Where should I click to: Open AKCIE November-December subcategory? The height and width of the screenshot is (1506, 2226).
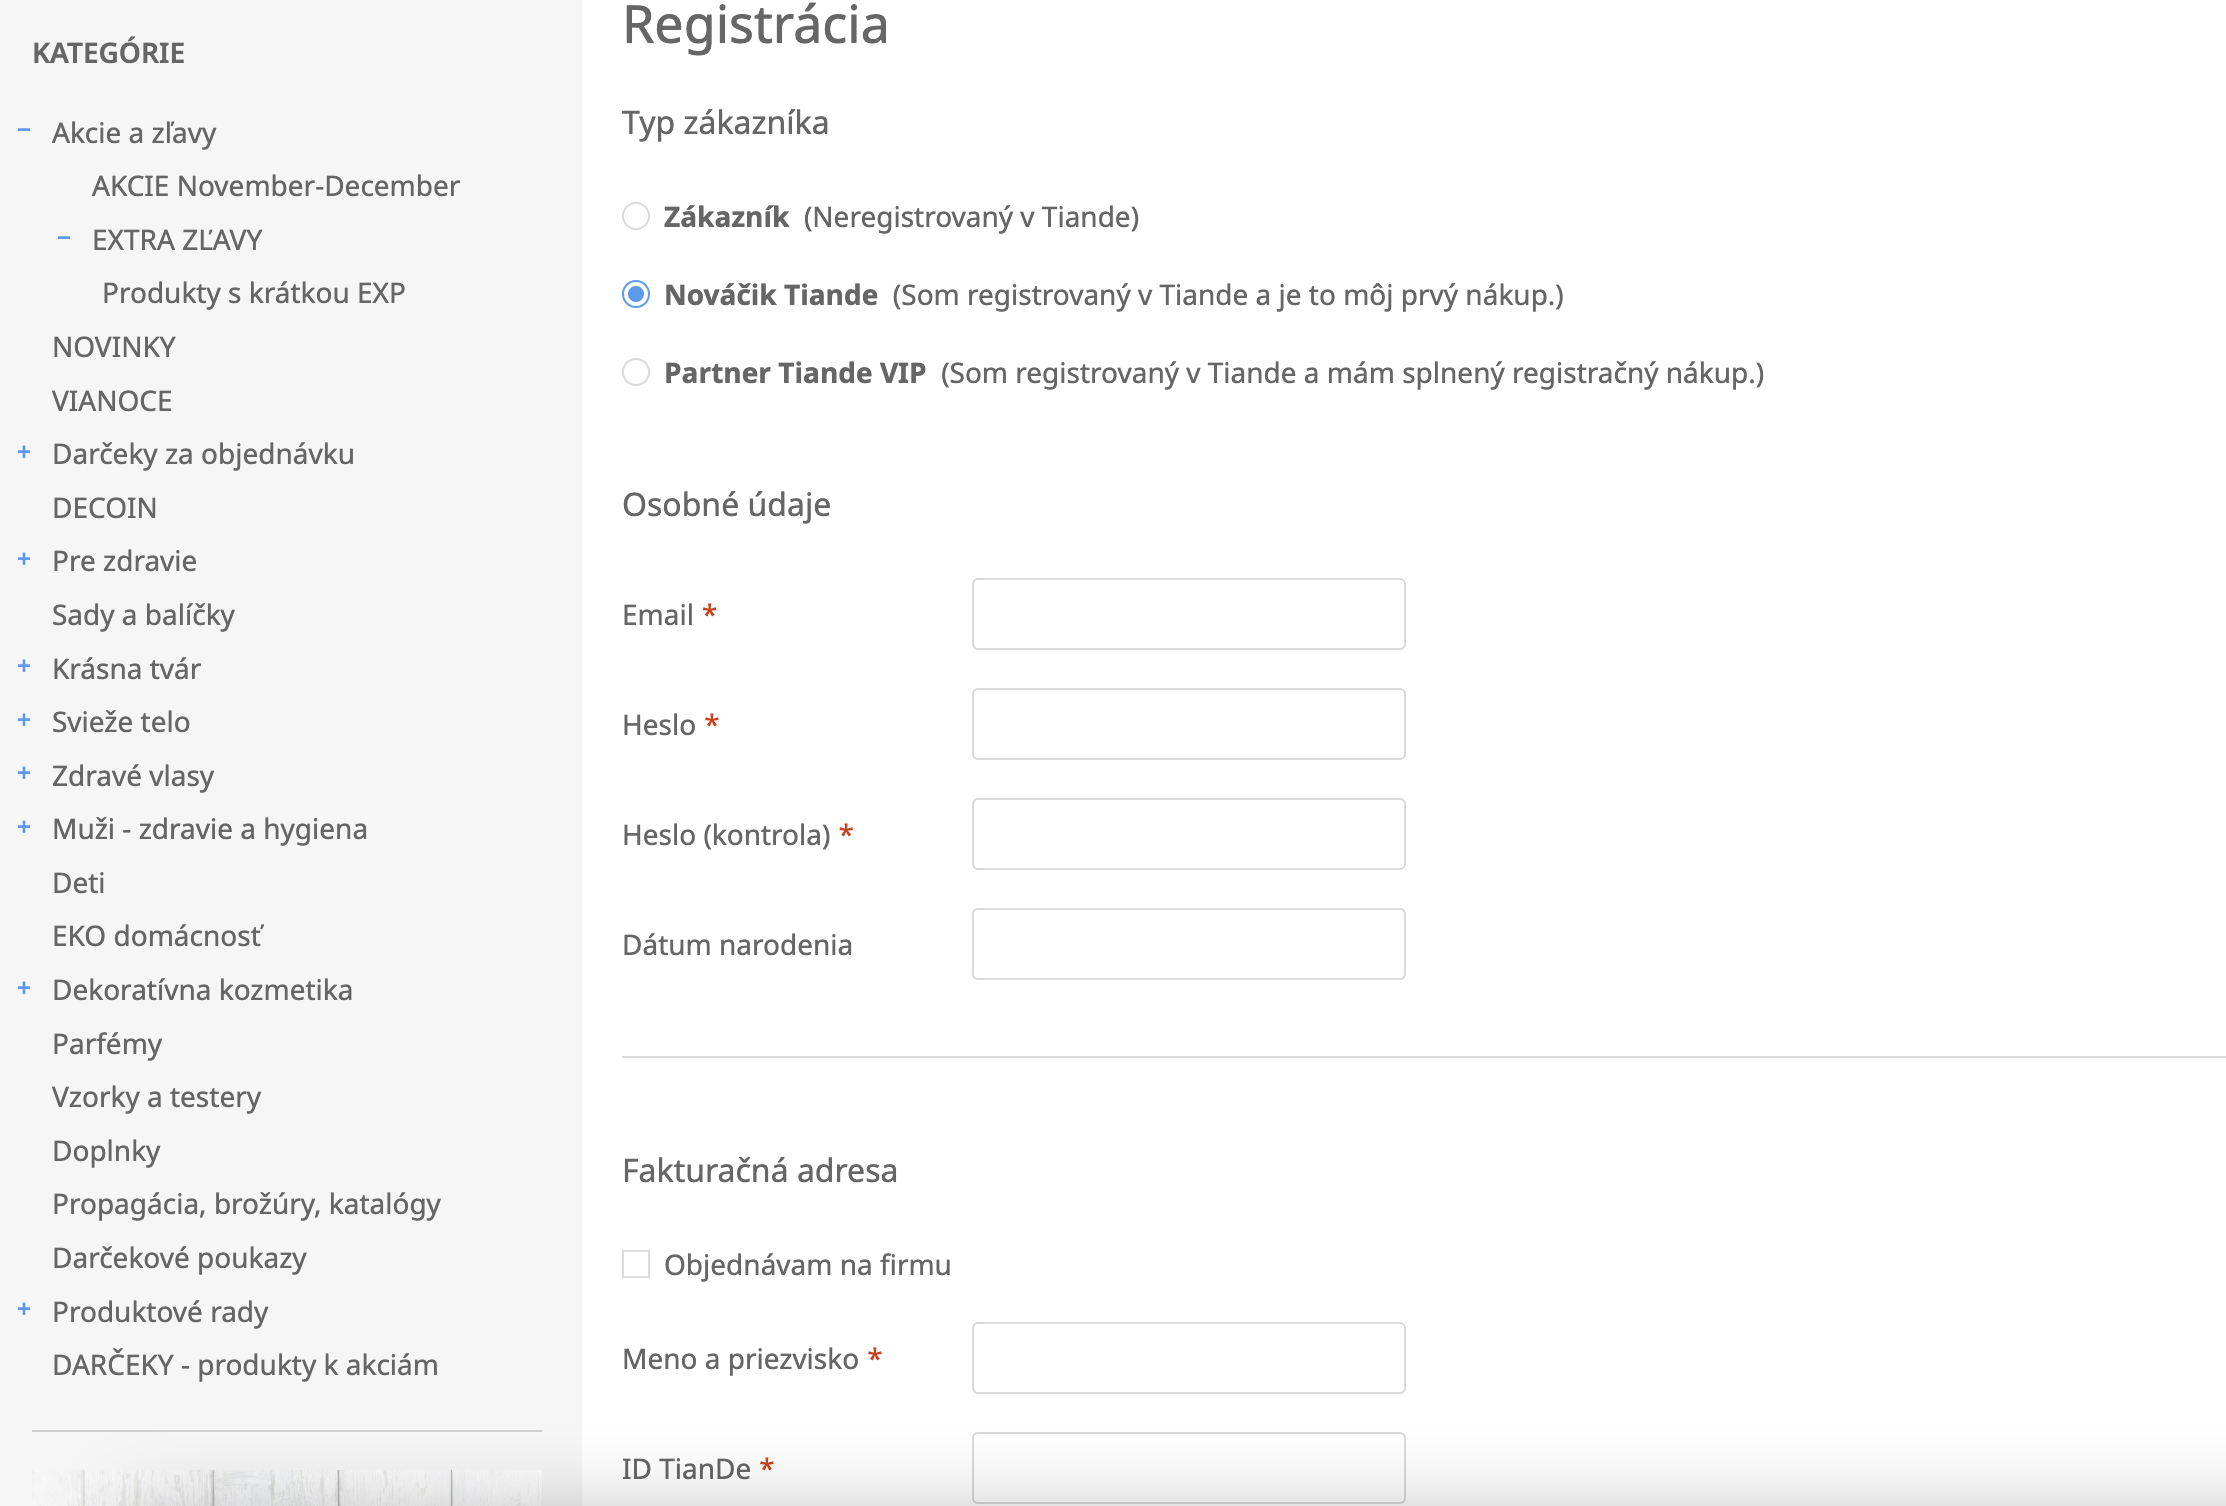tap(276, 186)
